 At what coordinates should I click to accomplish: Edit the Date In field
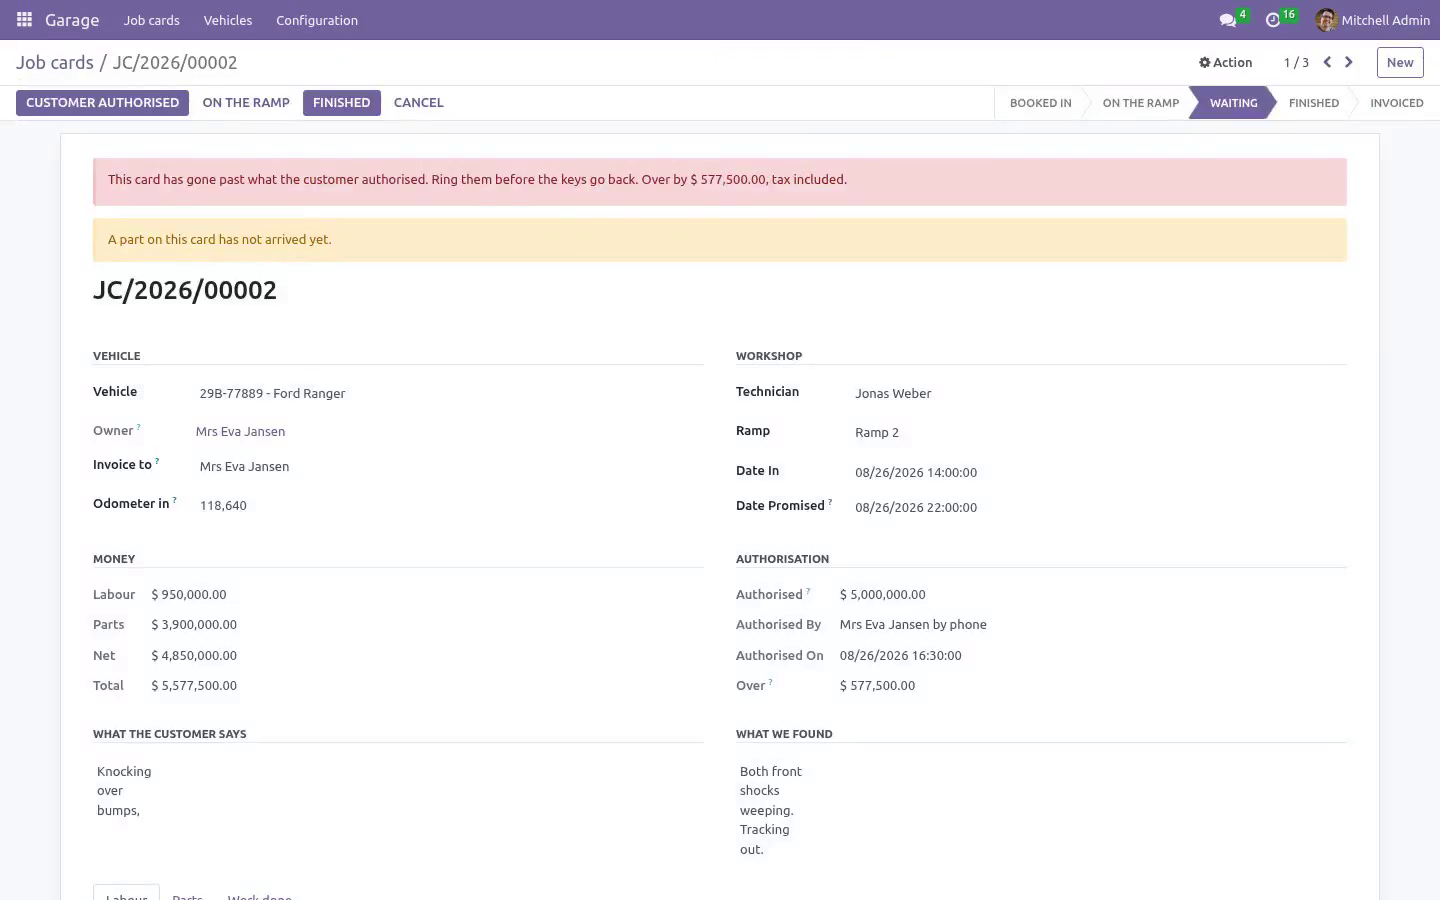[x=1098, y=473]
